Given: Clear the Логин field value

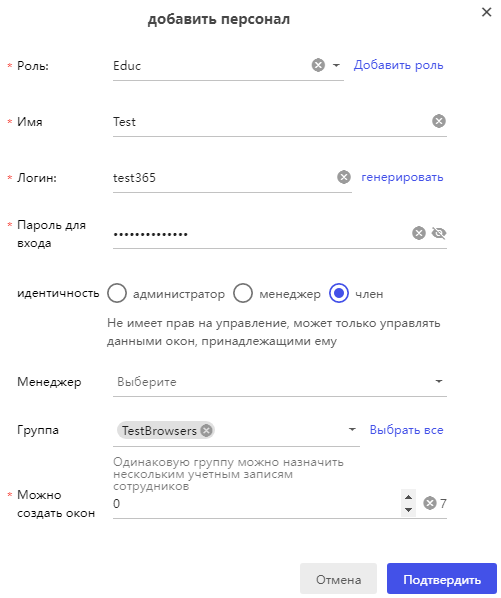Looking at the screenshot, I should (344, 177).
